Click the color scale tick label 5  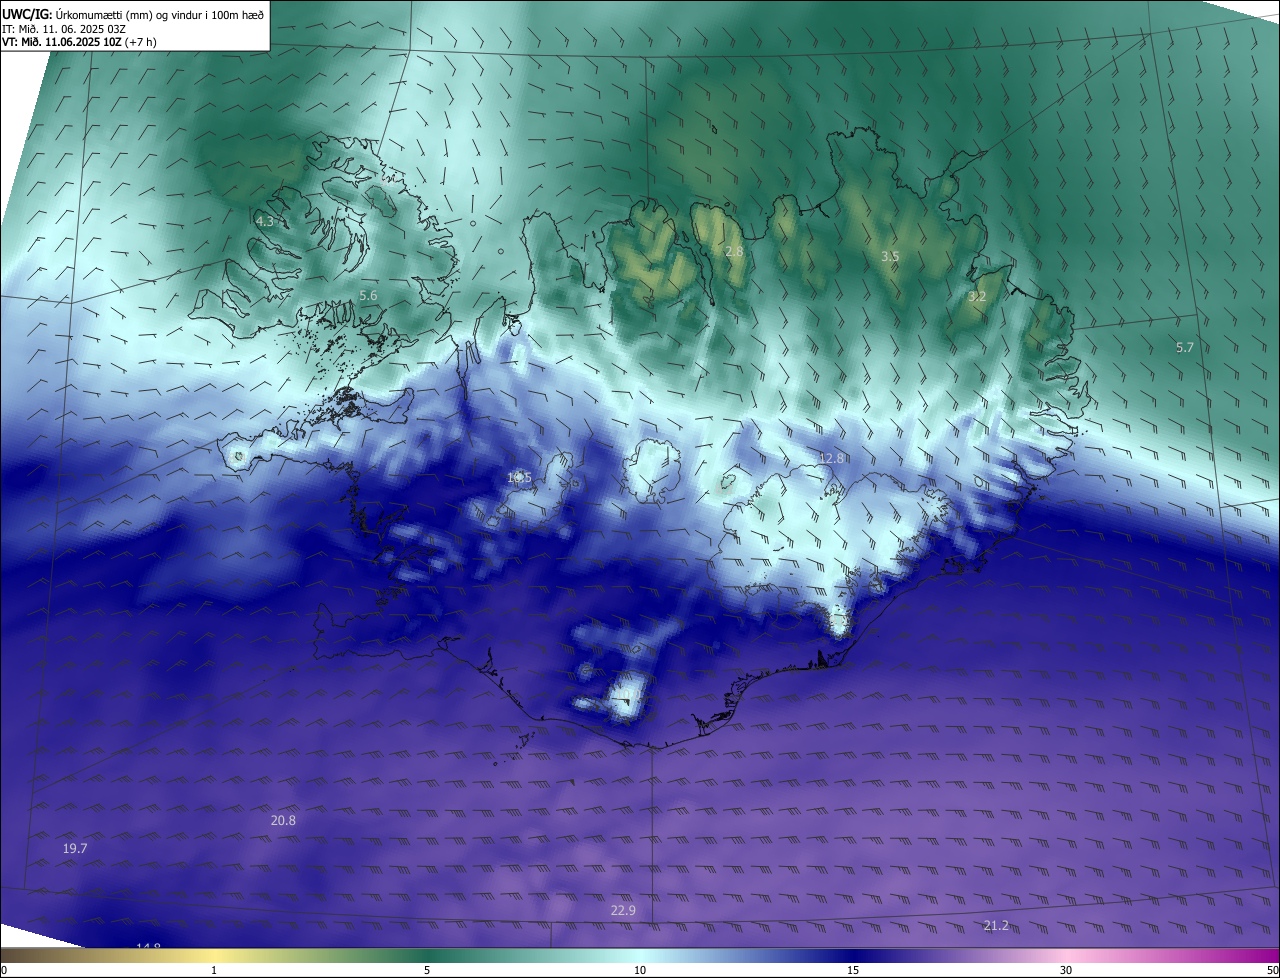click(427, 971)
